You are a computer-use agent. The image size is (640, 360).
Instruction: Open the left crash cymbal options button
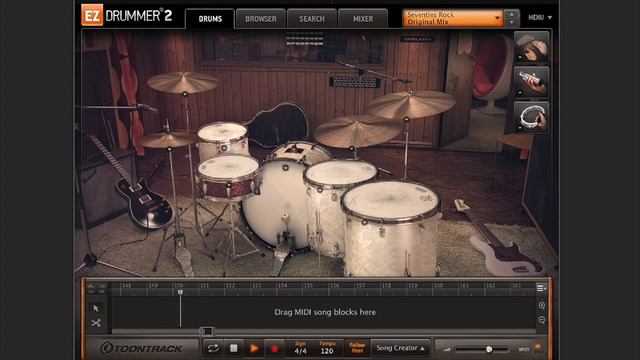pos(185,94)
